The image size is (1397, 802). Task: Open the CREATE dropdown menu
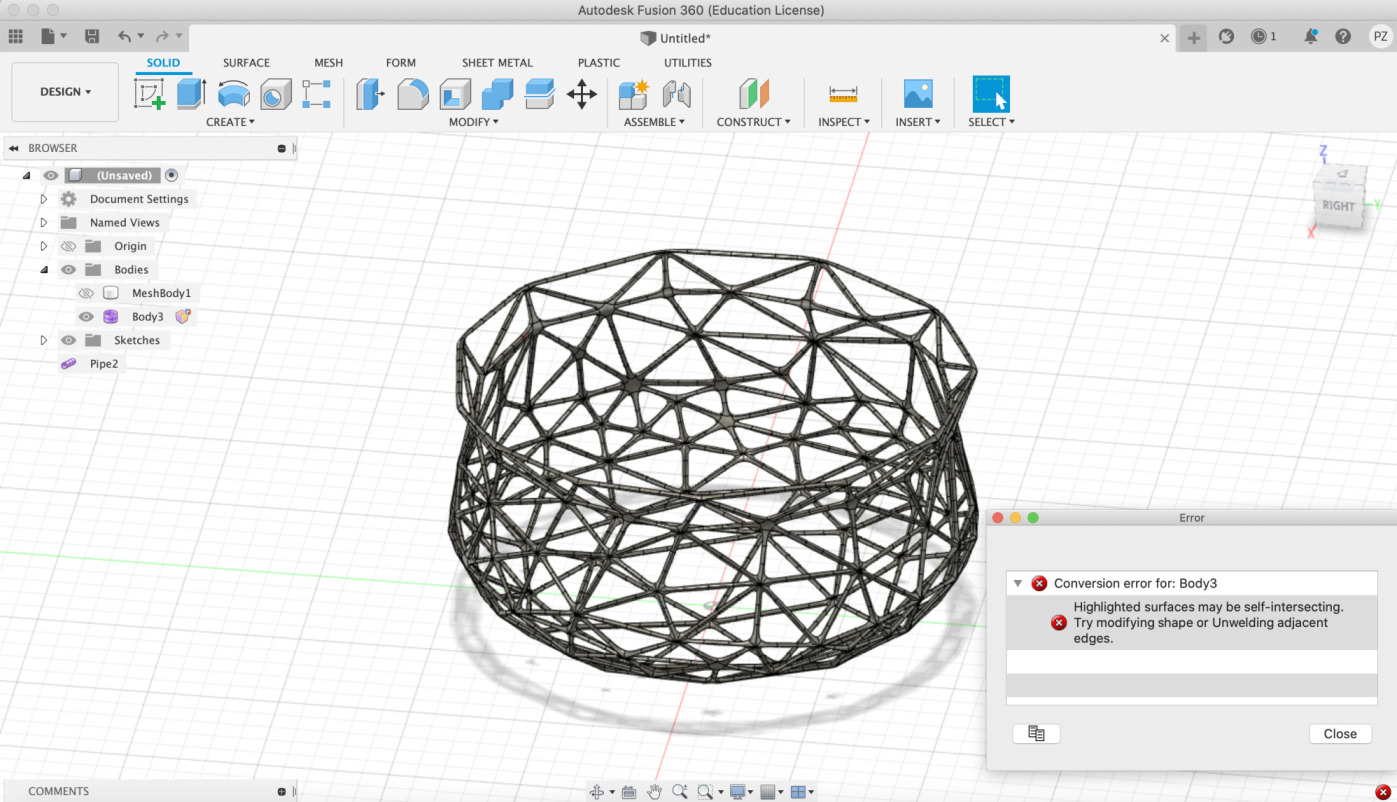pos(230,122)
